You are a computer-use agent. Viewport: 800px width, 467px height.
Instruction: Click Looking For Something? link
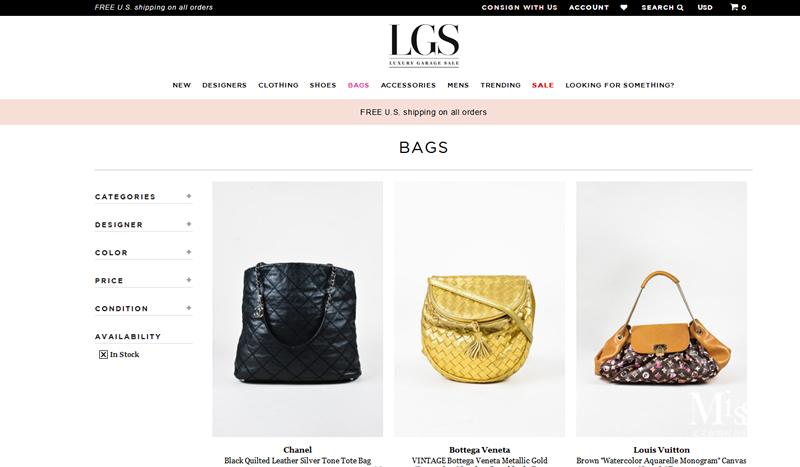pos(620,85)
